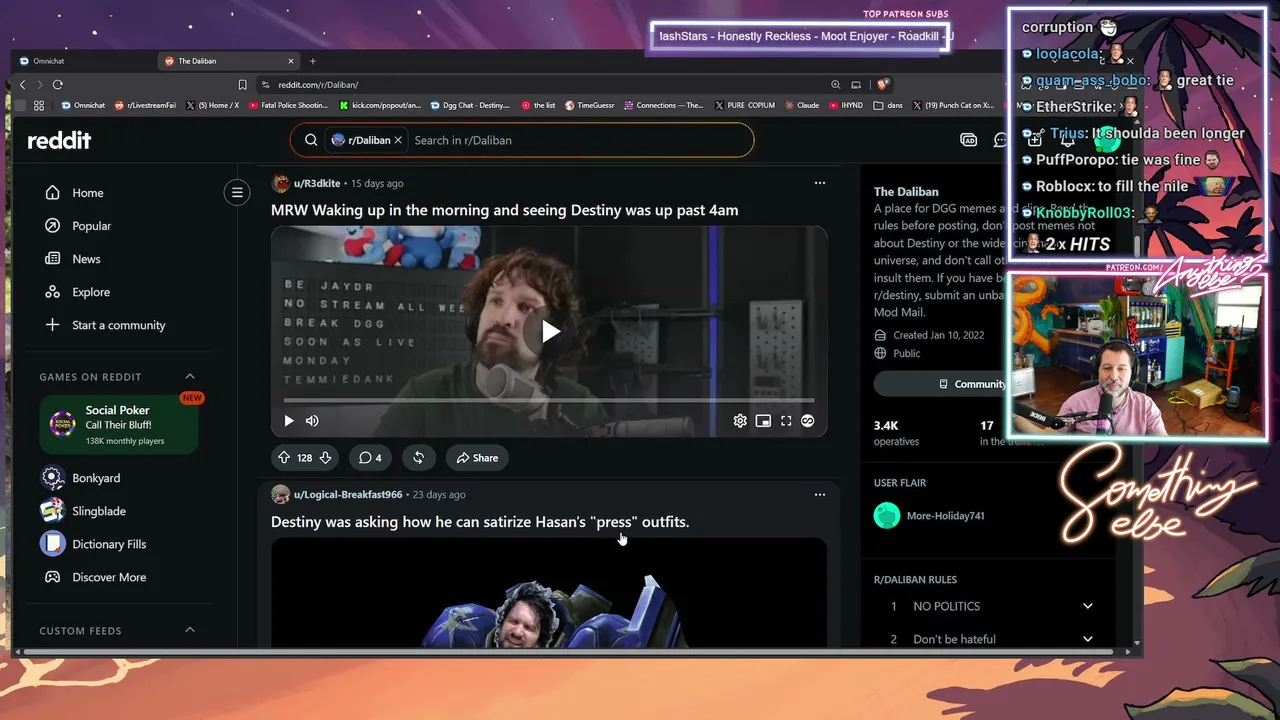
Task: Reload the reddit page
Action: [x=57, y=85]
